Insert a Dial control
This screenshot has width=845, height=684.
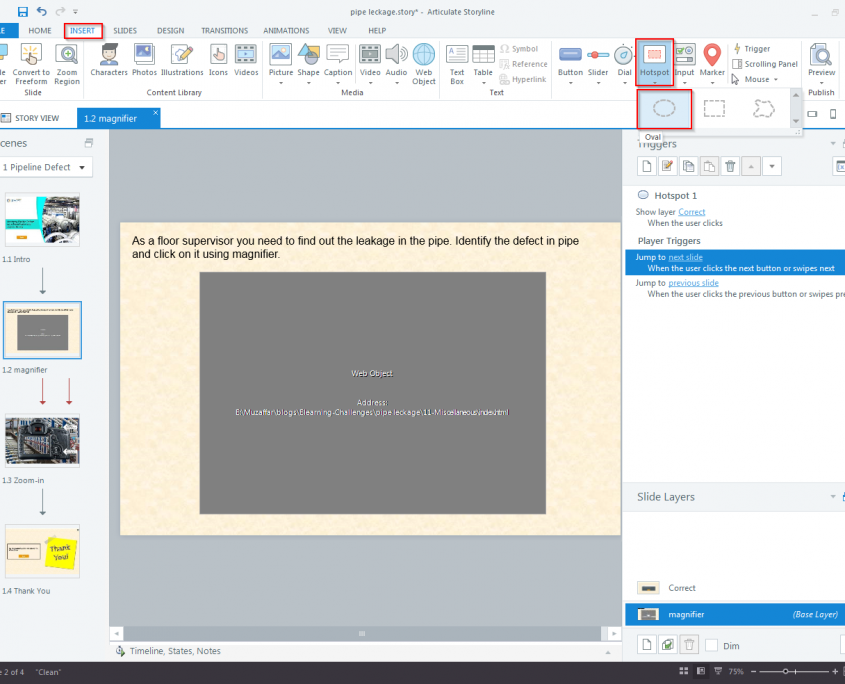[624, 60]
